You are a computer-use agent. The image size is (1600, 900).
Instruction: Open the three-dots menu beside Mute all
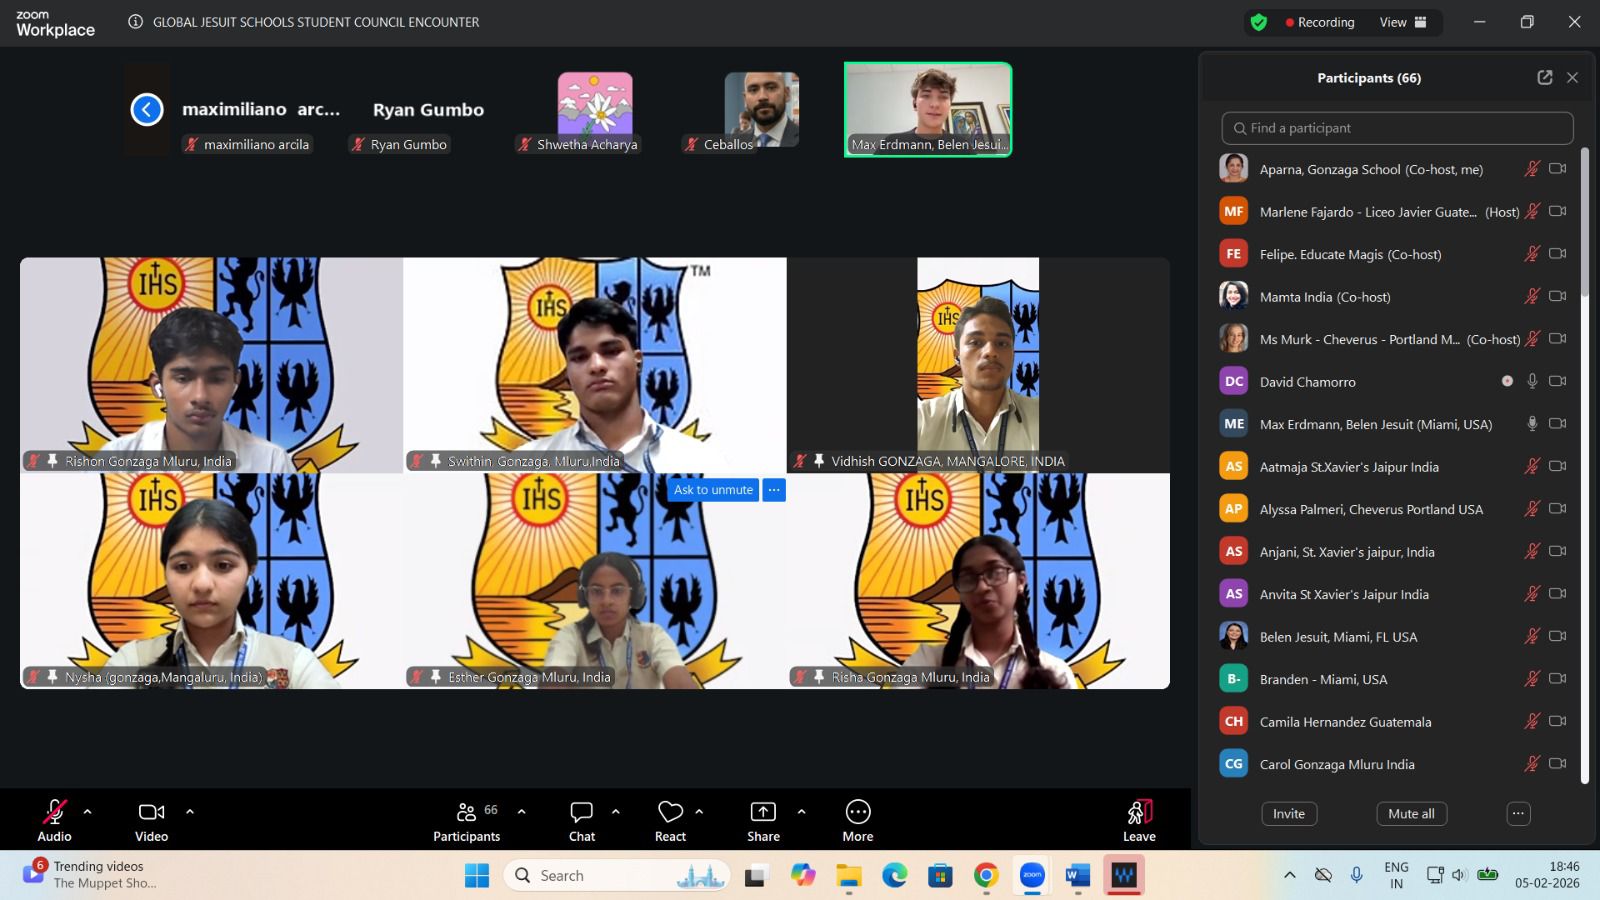(x=1518, y=814)
